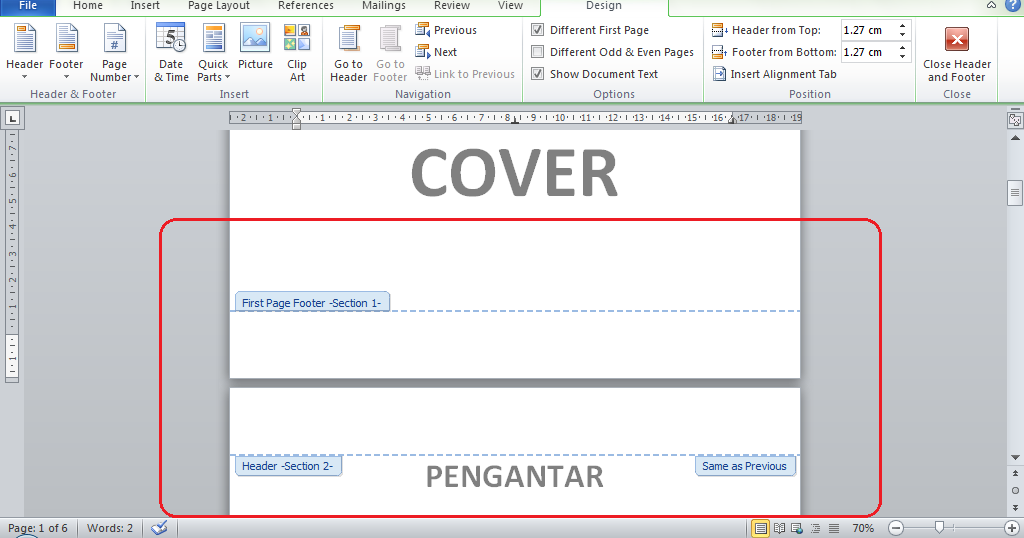Switch to Full Screen Reading view

click(x=779, y=528)
